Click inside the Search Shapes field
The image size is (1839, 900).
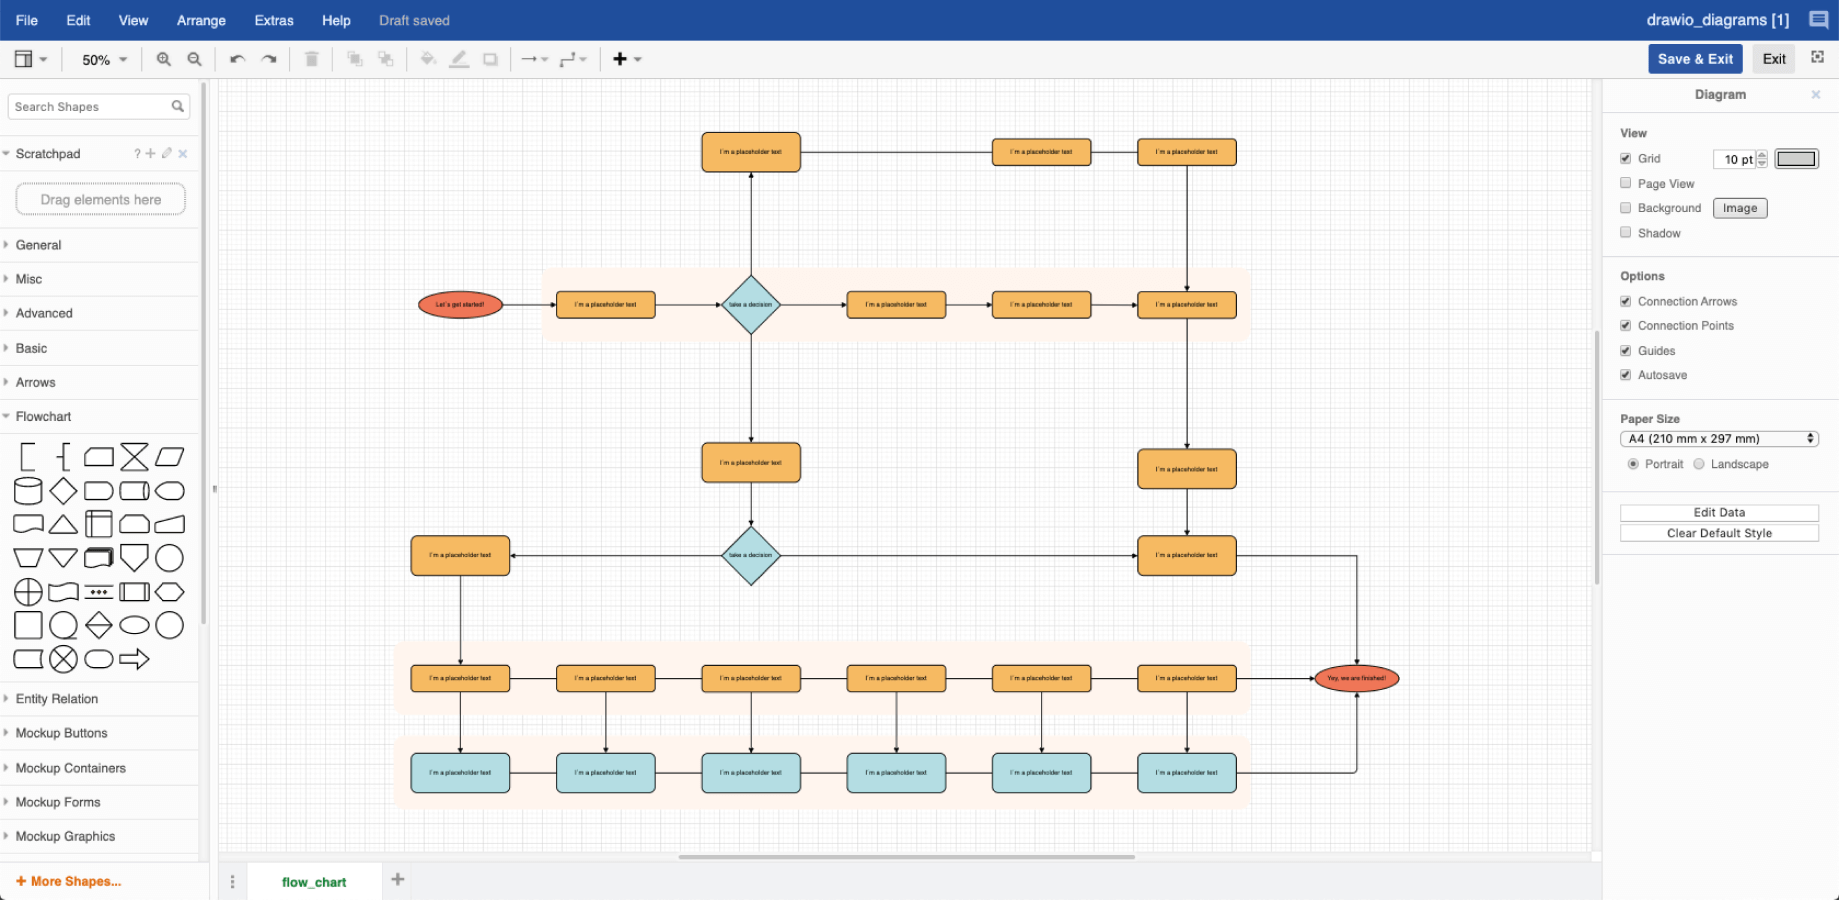[85, 106]
